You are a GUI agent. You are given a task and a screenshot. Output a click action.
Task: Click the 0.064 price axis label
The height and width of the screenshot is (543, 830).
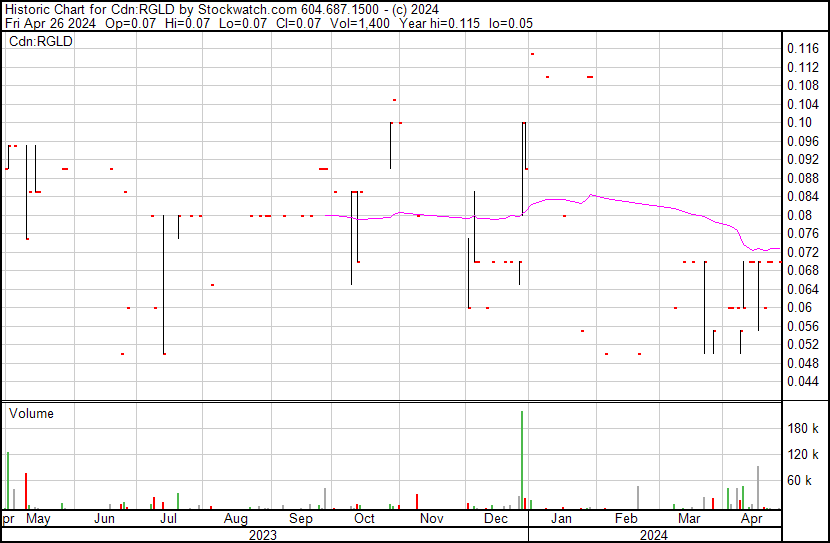tap(803, 289)
